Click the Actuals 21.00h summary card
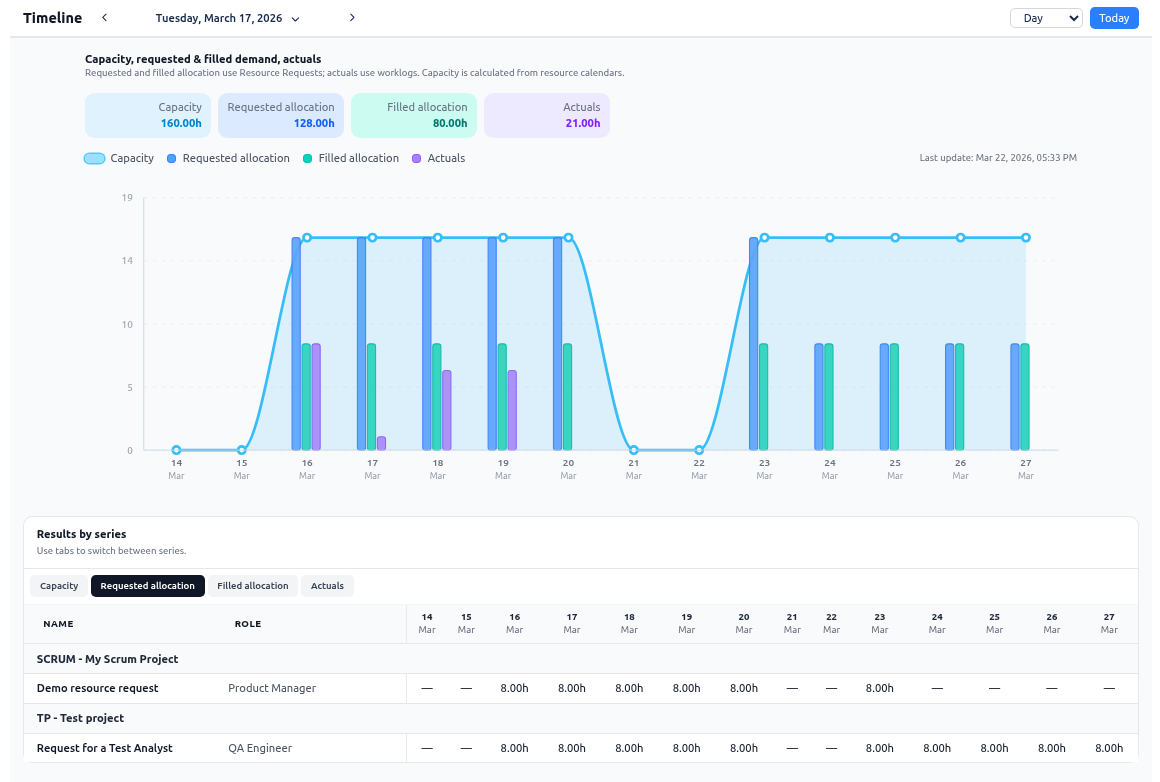This screenshot has height=782, width=1160. pyautogui.click(x=546, y=115)
